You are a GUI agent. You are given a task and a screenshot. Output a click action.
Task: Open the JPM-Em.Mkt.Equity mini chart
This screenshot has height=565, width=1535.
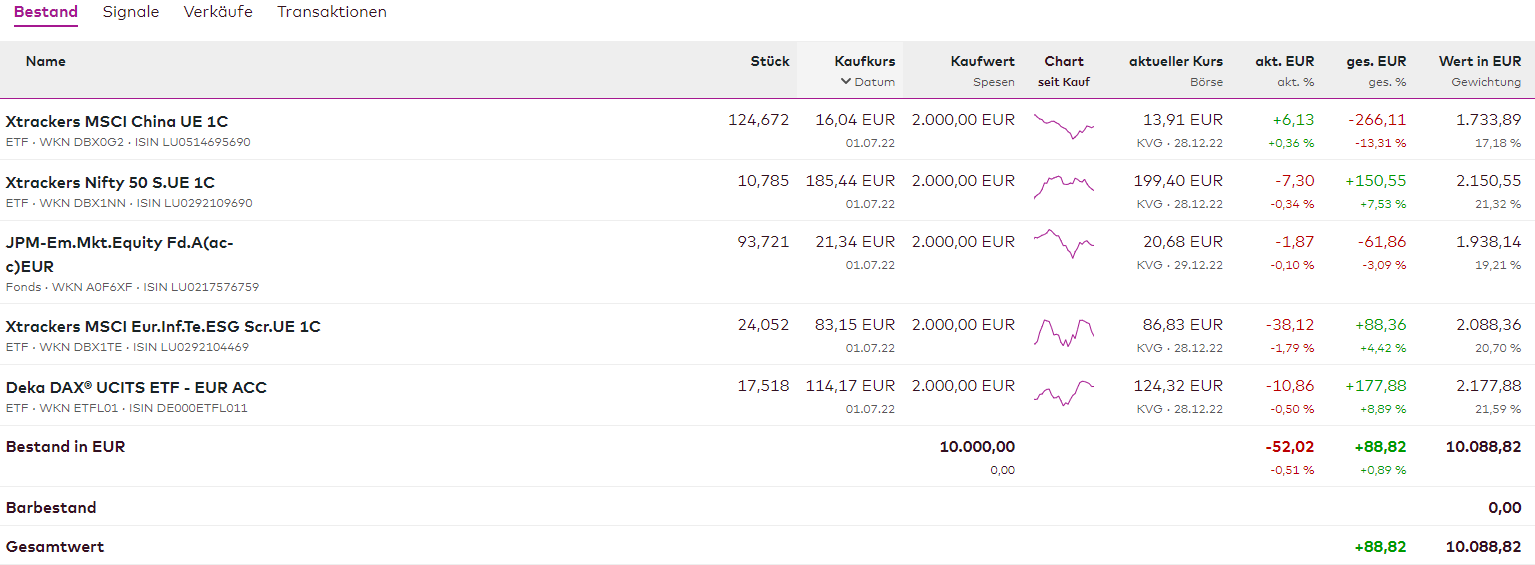click(1064, 243)
